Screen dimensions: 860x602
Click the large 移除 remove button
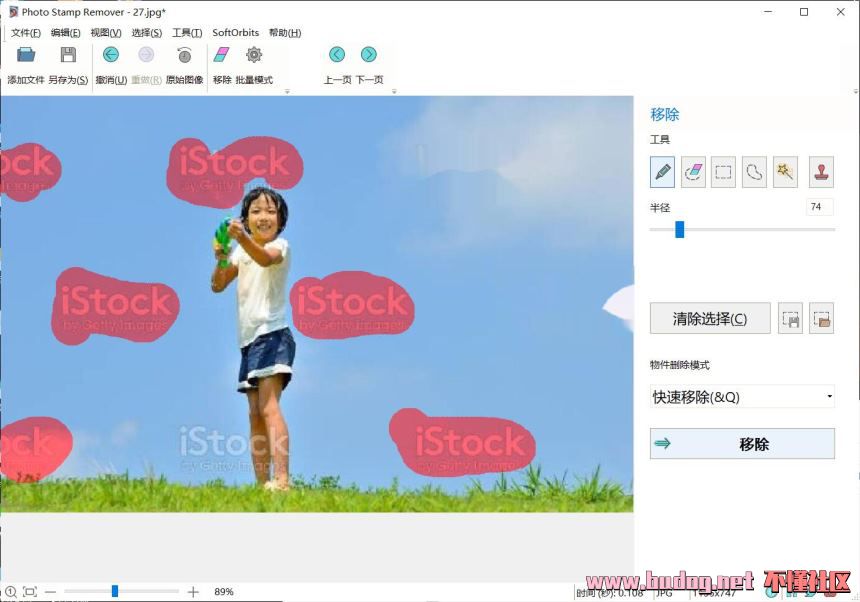click(742, 444)
